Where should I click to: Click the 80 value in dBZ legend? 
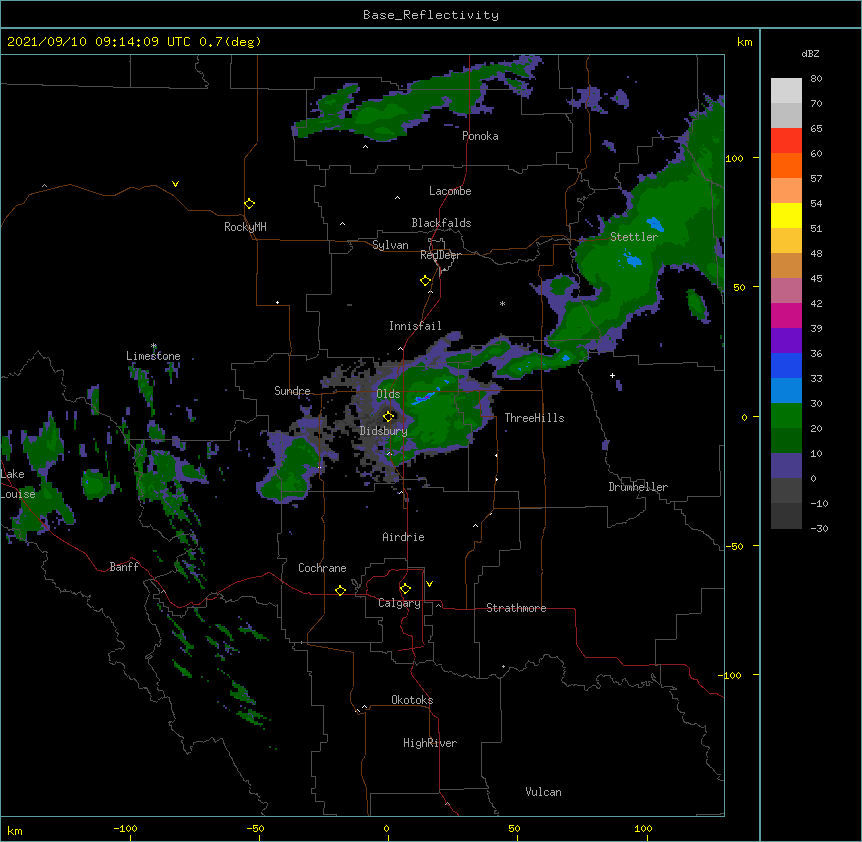pyautogui.click(x=816, y=79)
